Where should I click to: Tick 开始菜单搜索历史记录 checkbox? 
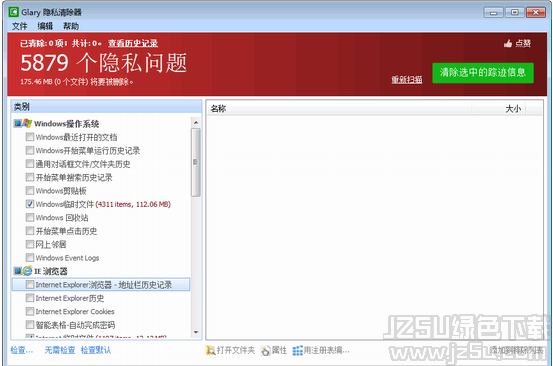tap(30, 177)
